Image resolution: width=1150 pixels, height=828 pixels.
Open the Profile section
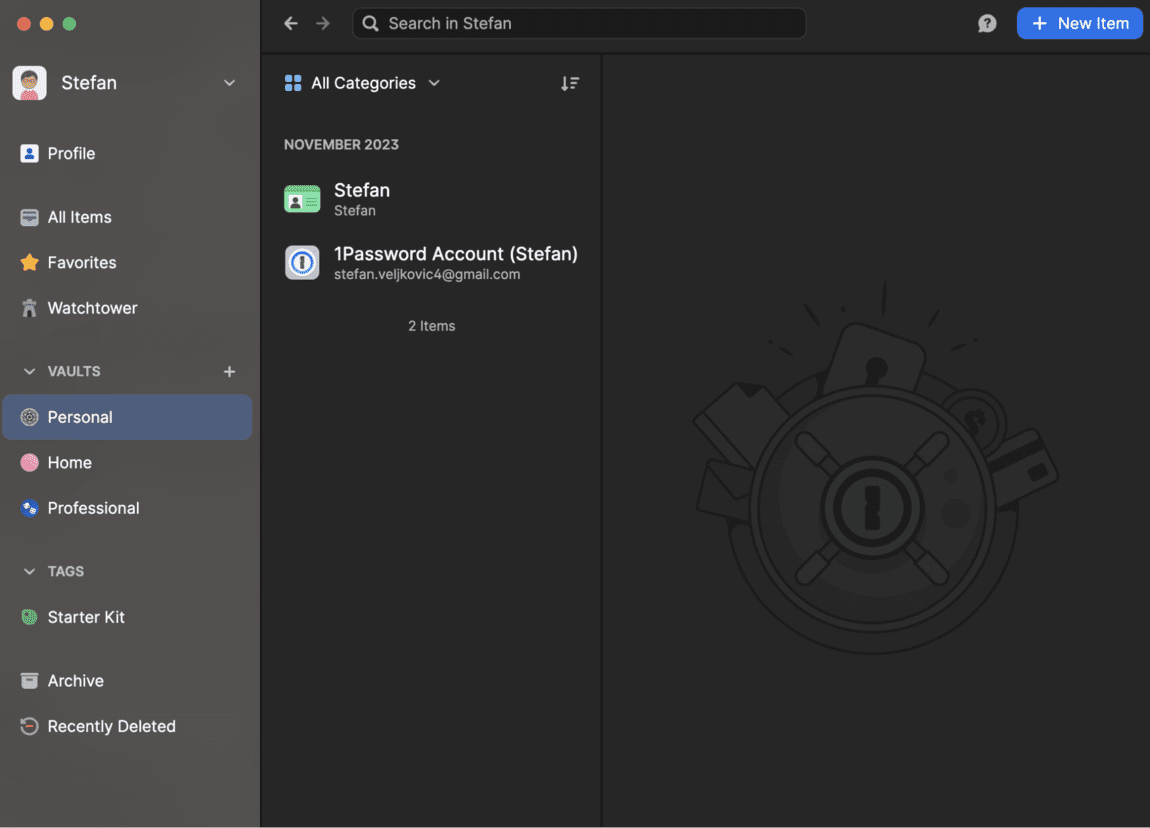[128, 153]
